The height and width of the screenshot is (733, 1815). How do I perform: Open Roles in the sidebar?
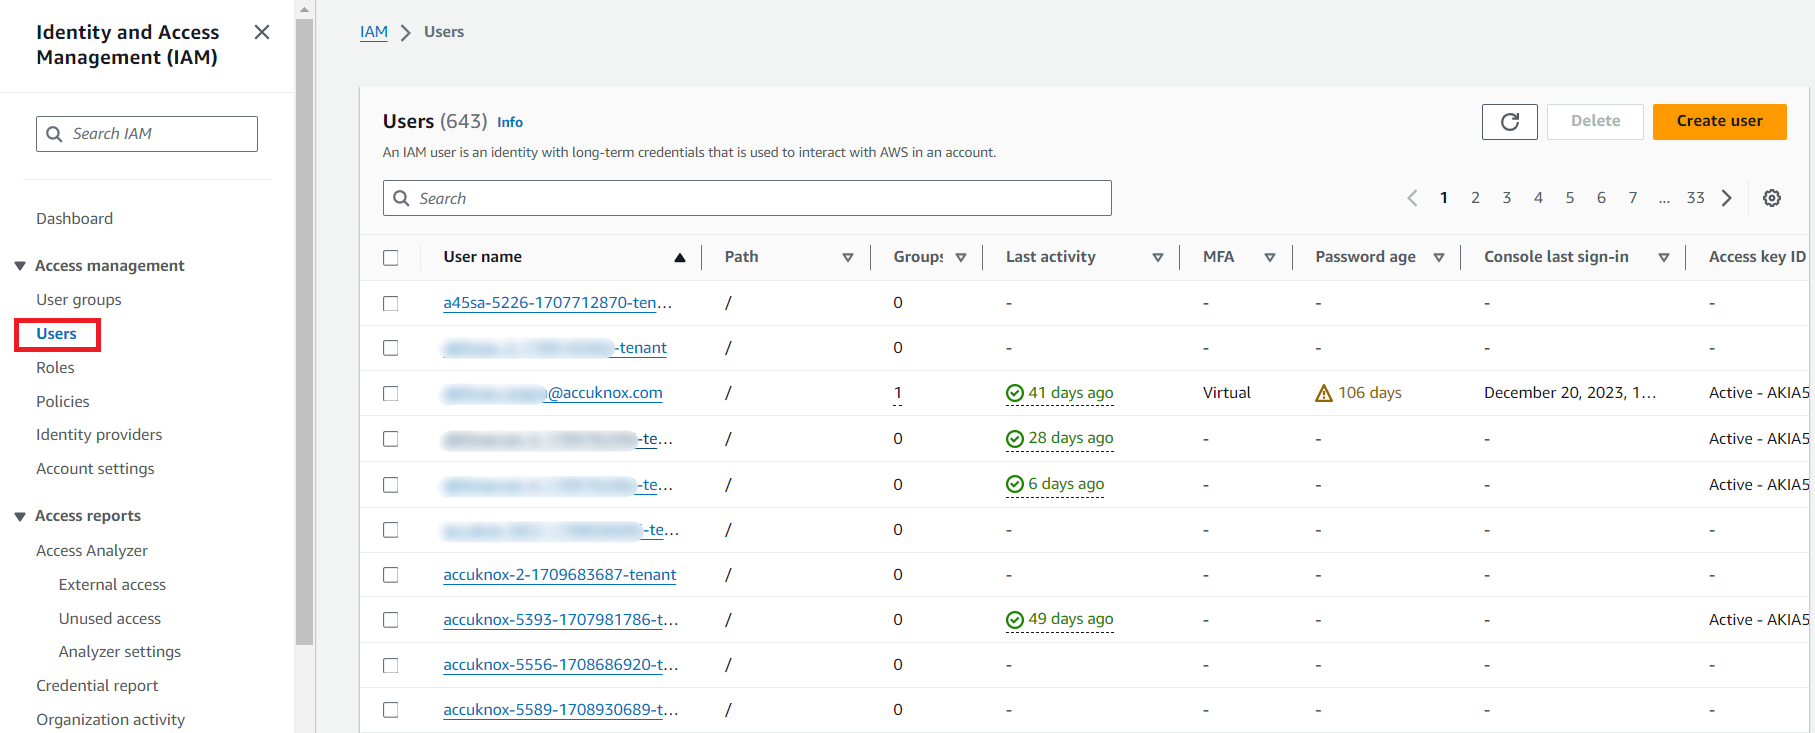coord(55,368)
